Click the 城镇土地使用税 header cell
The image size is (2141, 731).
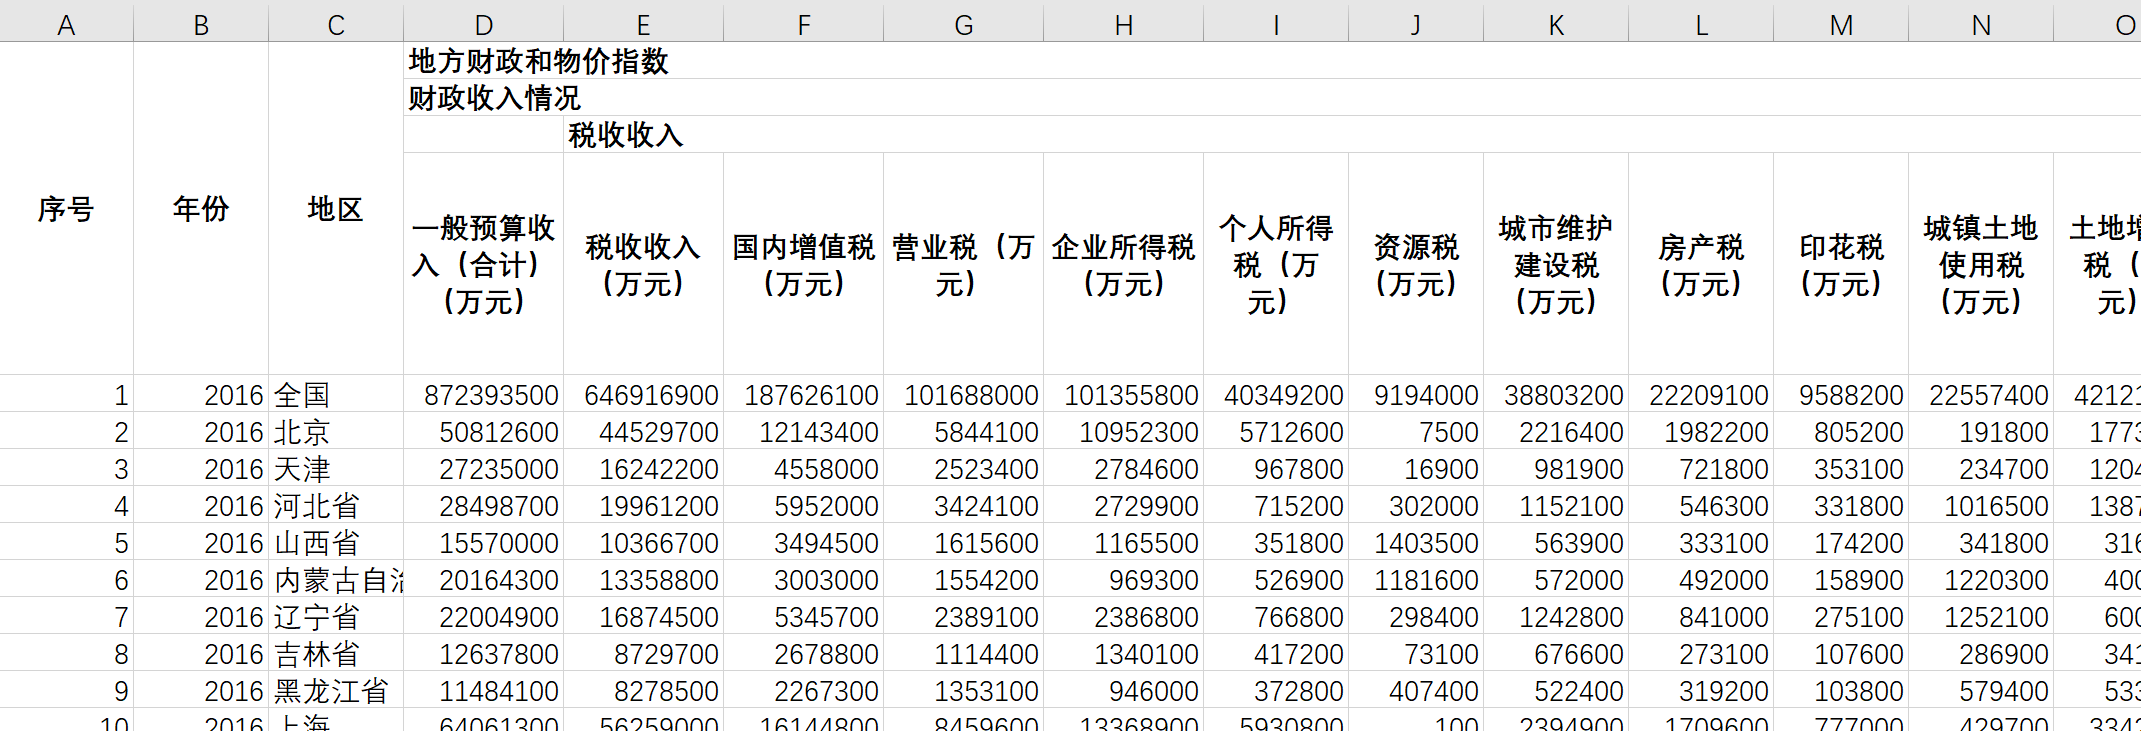(x=1981, y=264)
